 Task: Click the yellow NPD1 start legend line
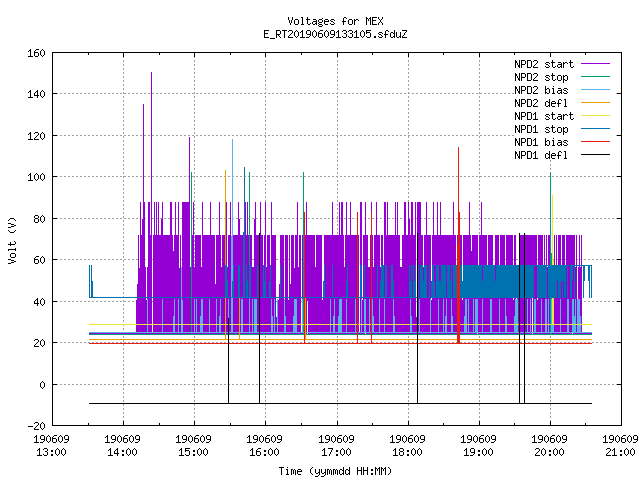595,116
